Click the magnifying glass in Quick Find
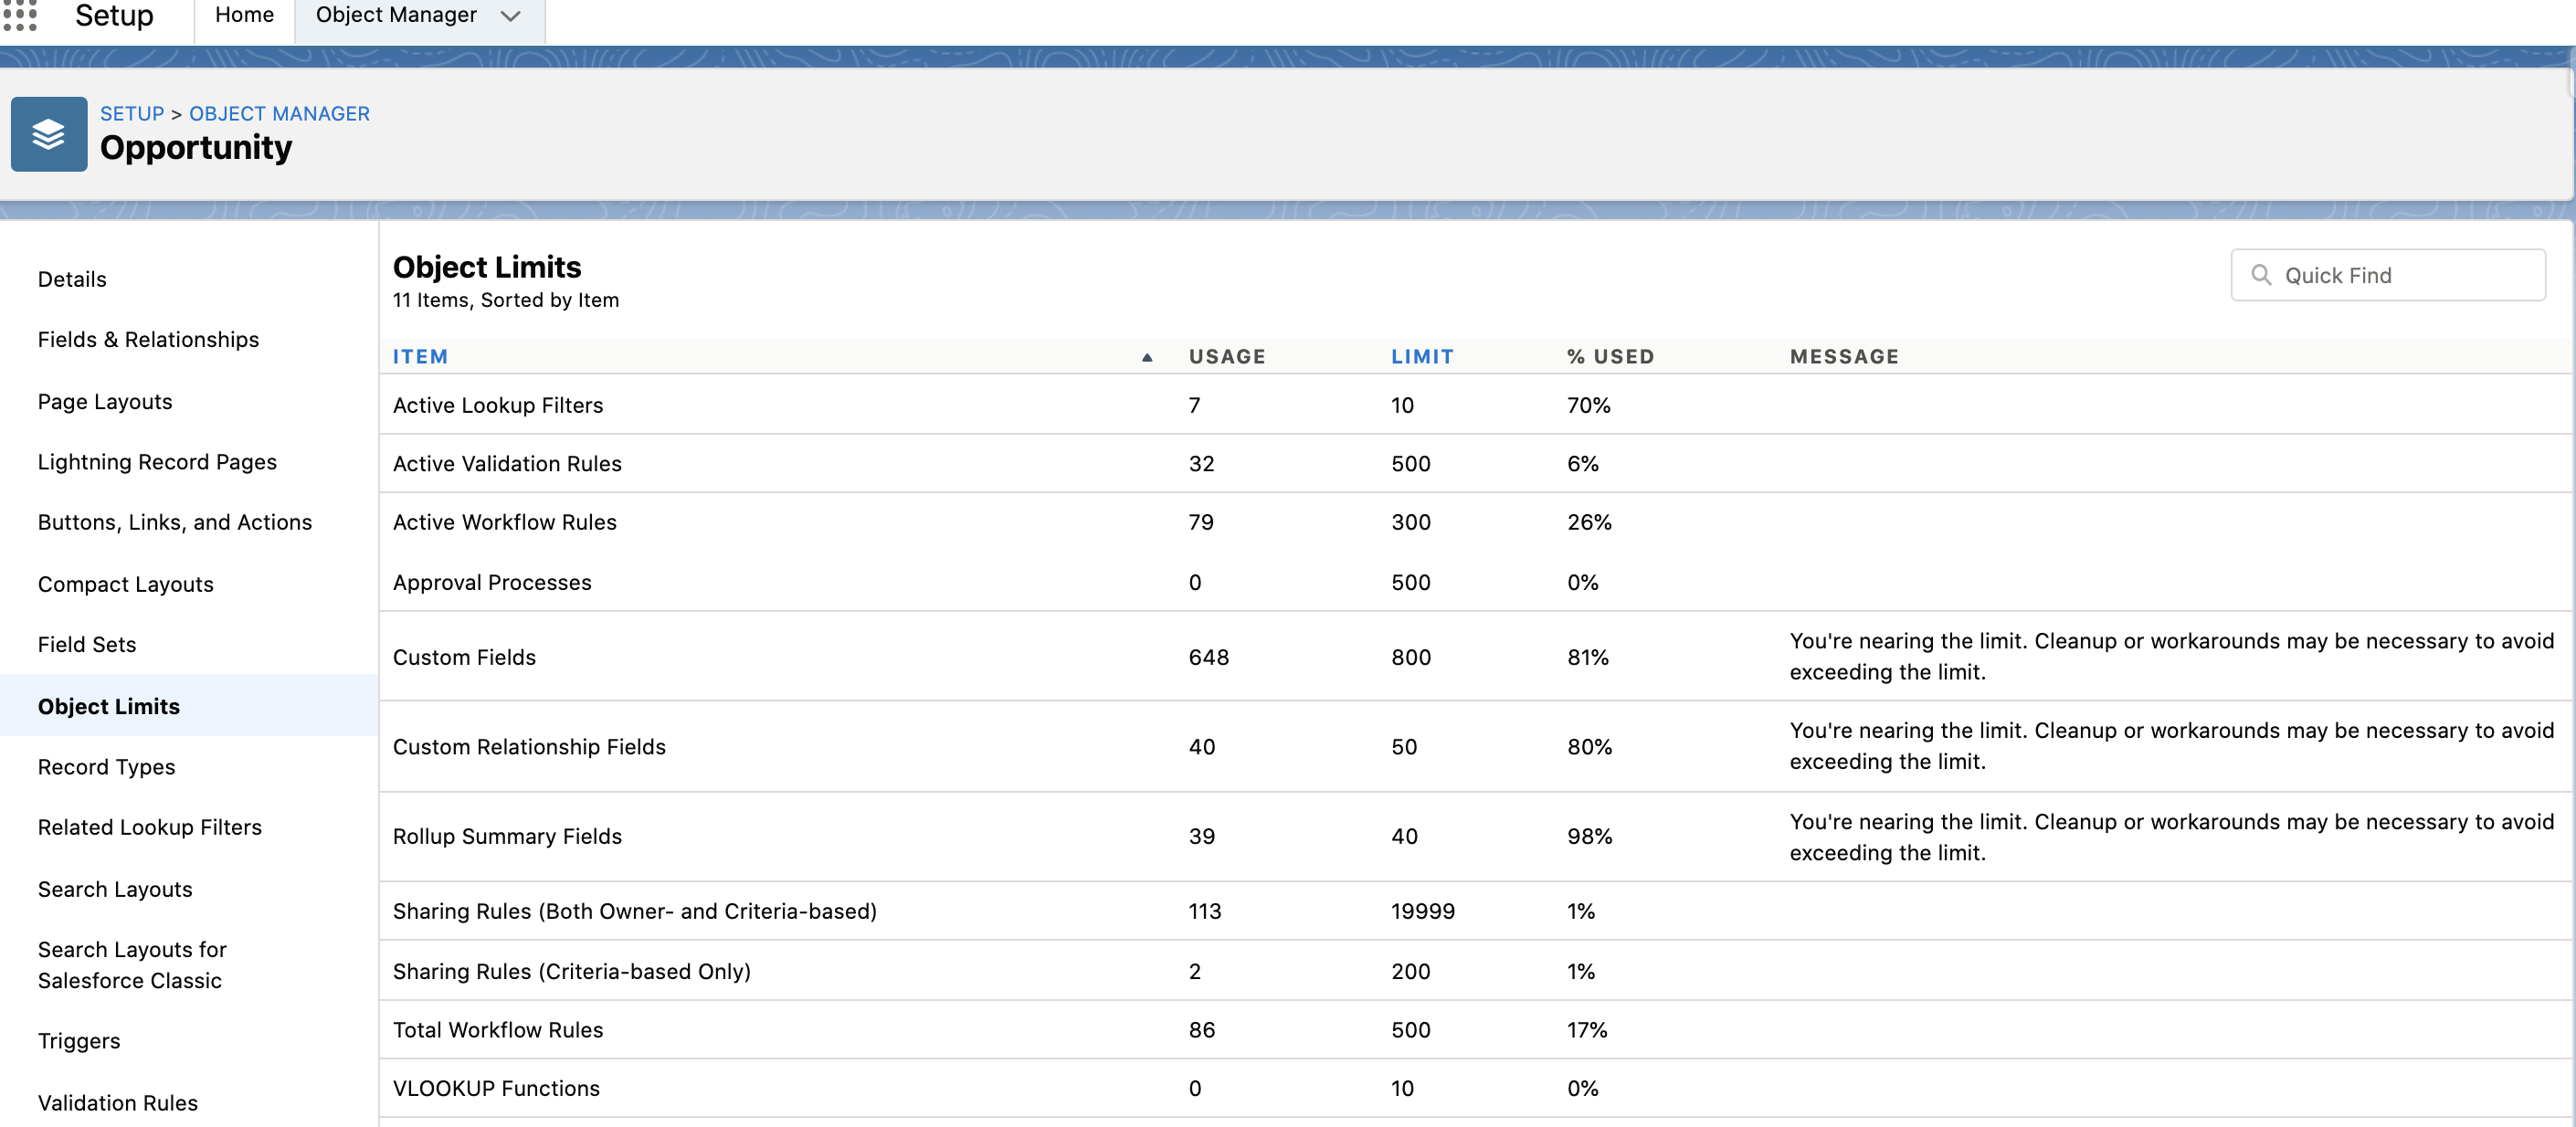The image size is (2576, 1127). pyautogui.click(x=2264, y=274)
